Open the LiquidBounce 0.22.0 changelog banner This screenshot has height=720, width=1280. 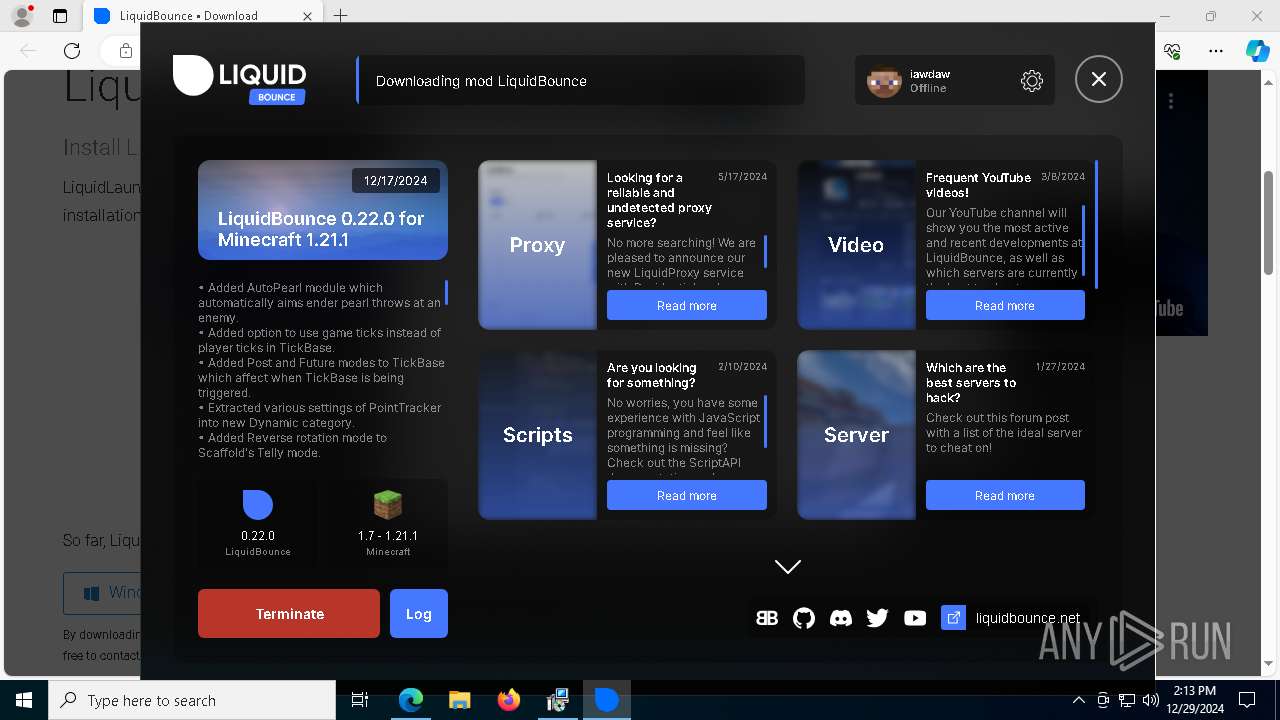[323, 210]
